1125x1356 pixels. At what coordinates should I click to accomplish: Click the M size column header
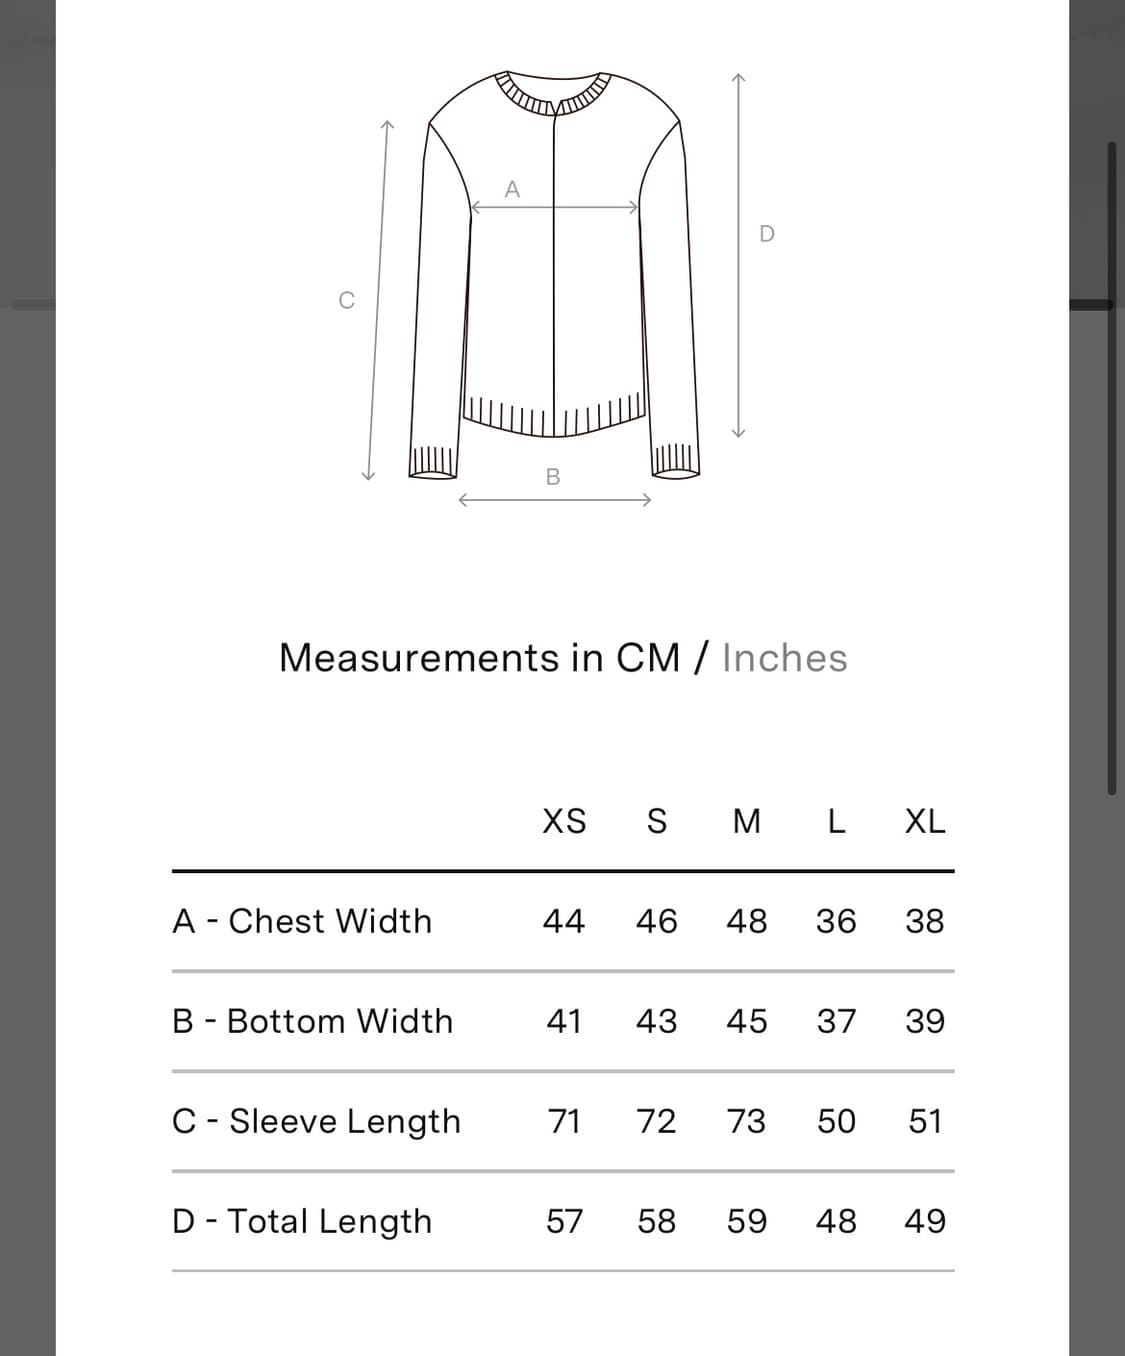[x=746, y=821]
